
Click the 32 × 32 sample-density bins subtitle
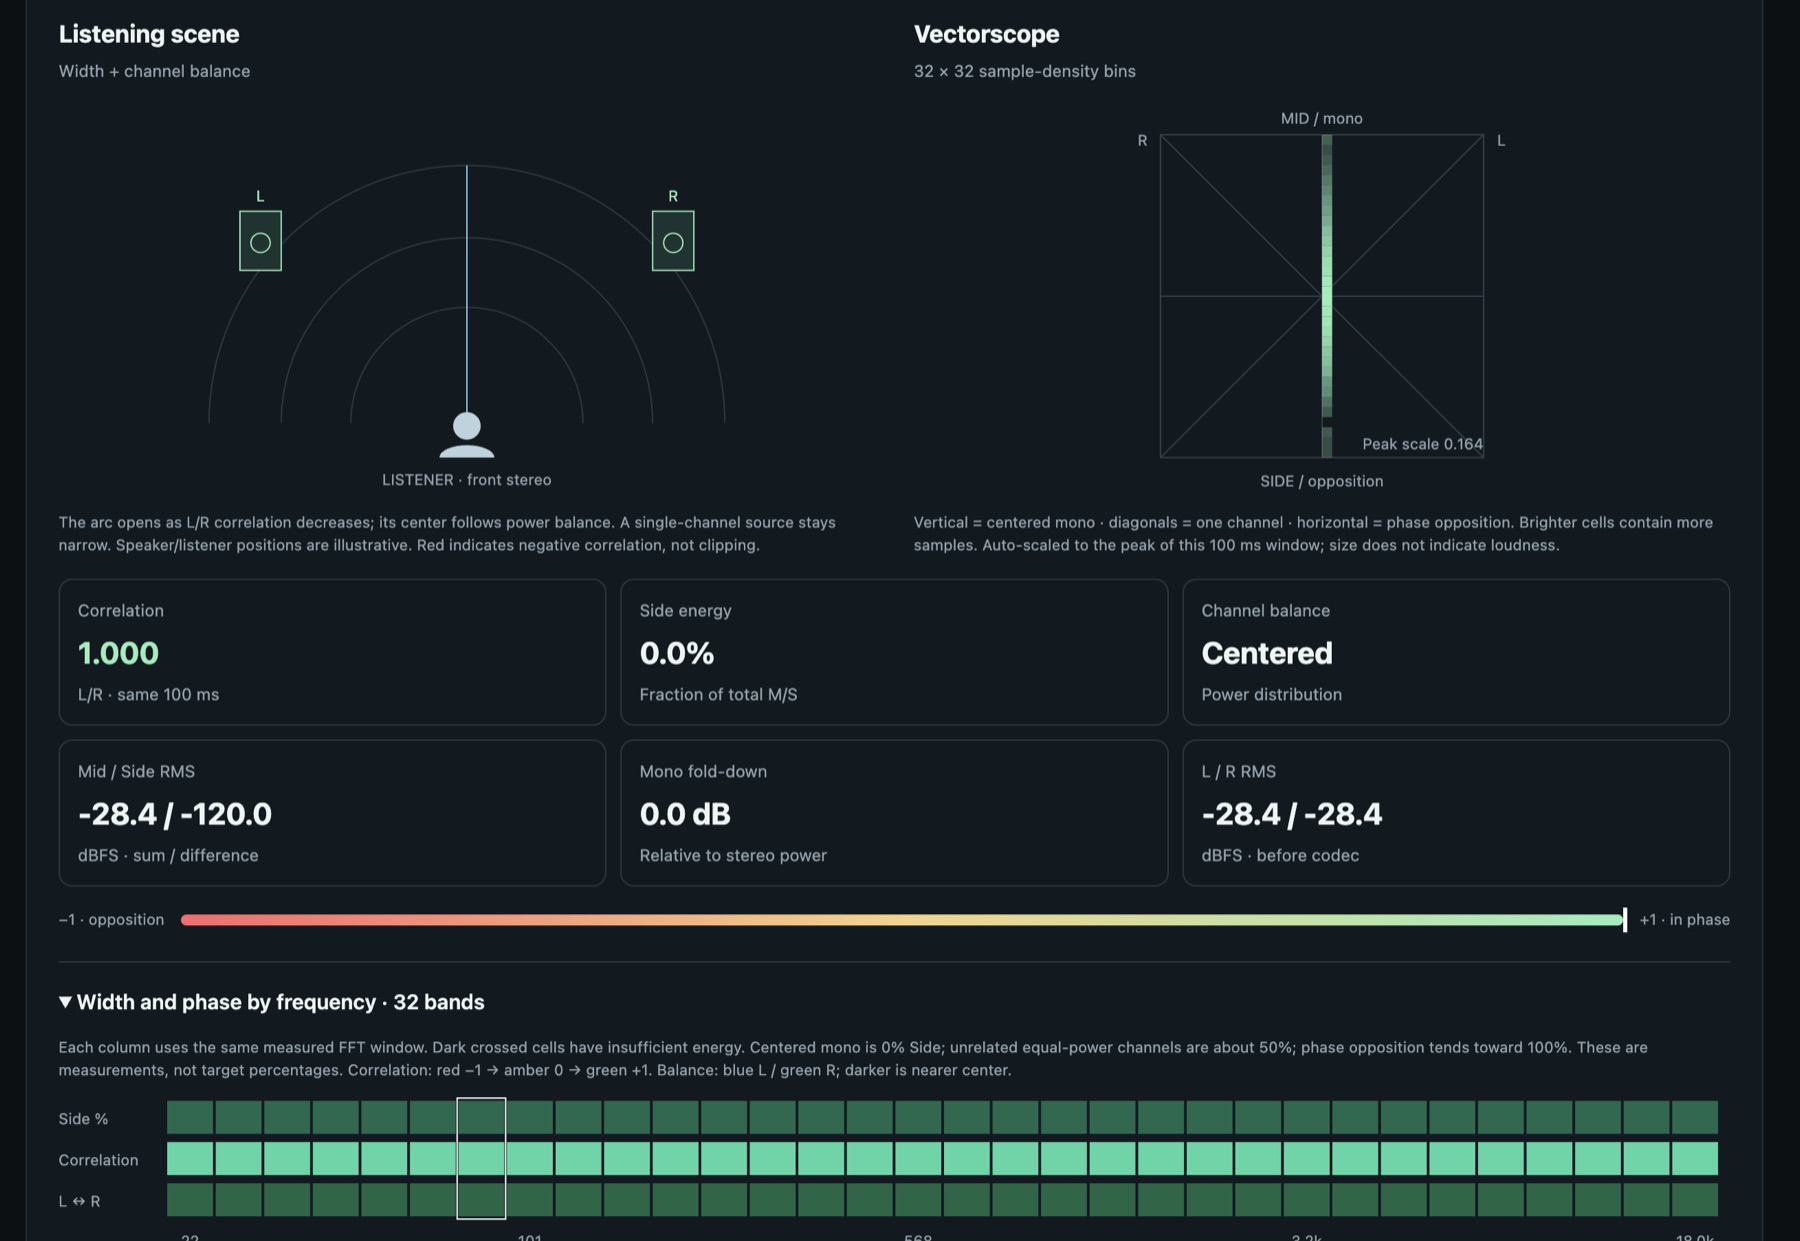coord(1024,71)
